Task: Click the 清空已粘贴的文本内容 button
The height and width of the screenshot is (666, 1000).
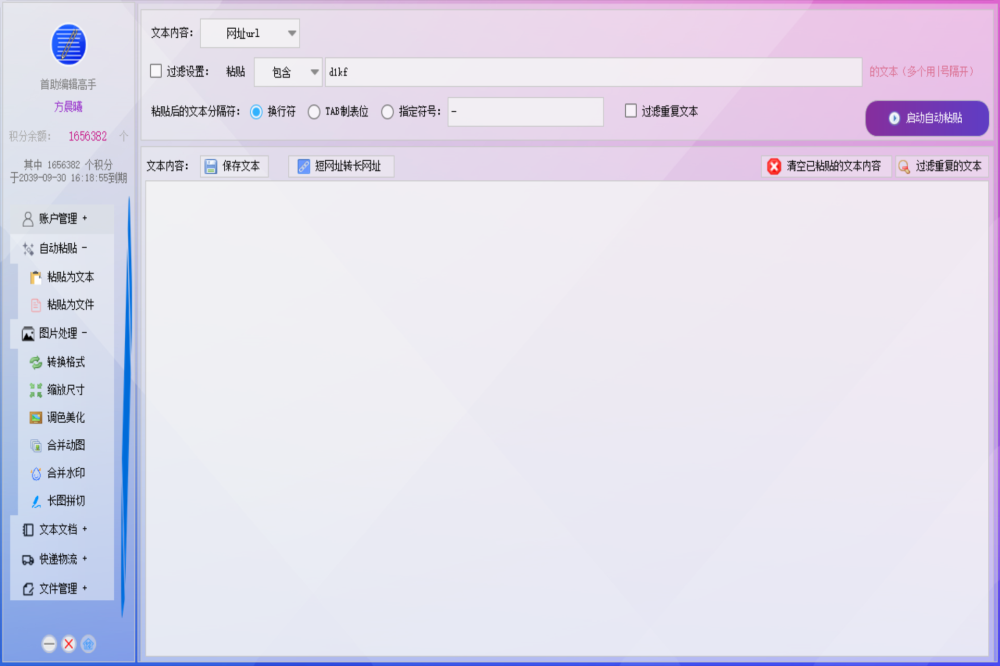Action: (x=825, y=166)
